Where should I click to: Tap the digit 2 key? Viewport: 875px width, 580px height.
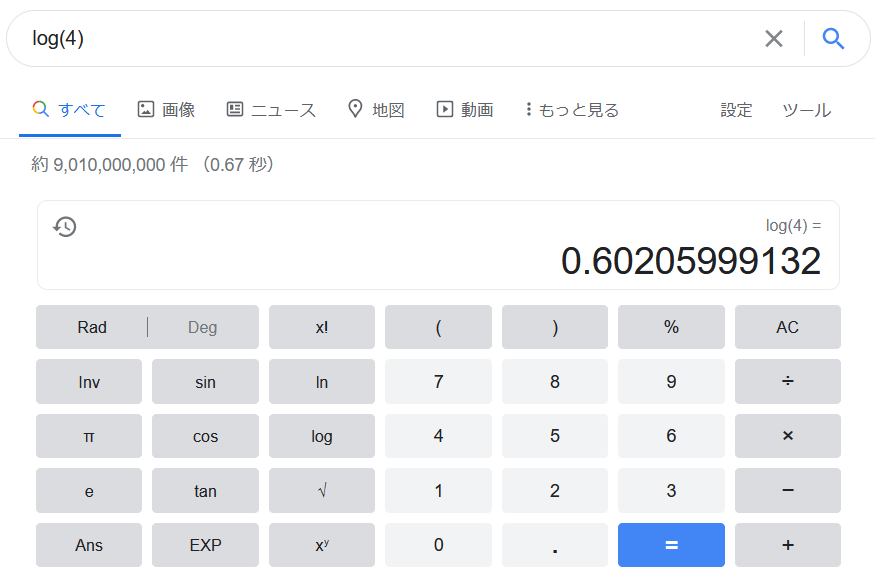tap(555, 491)
